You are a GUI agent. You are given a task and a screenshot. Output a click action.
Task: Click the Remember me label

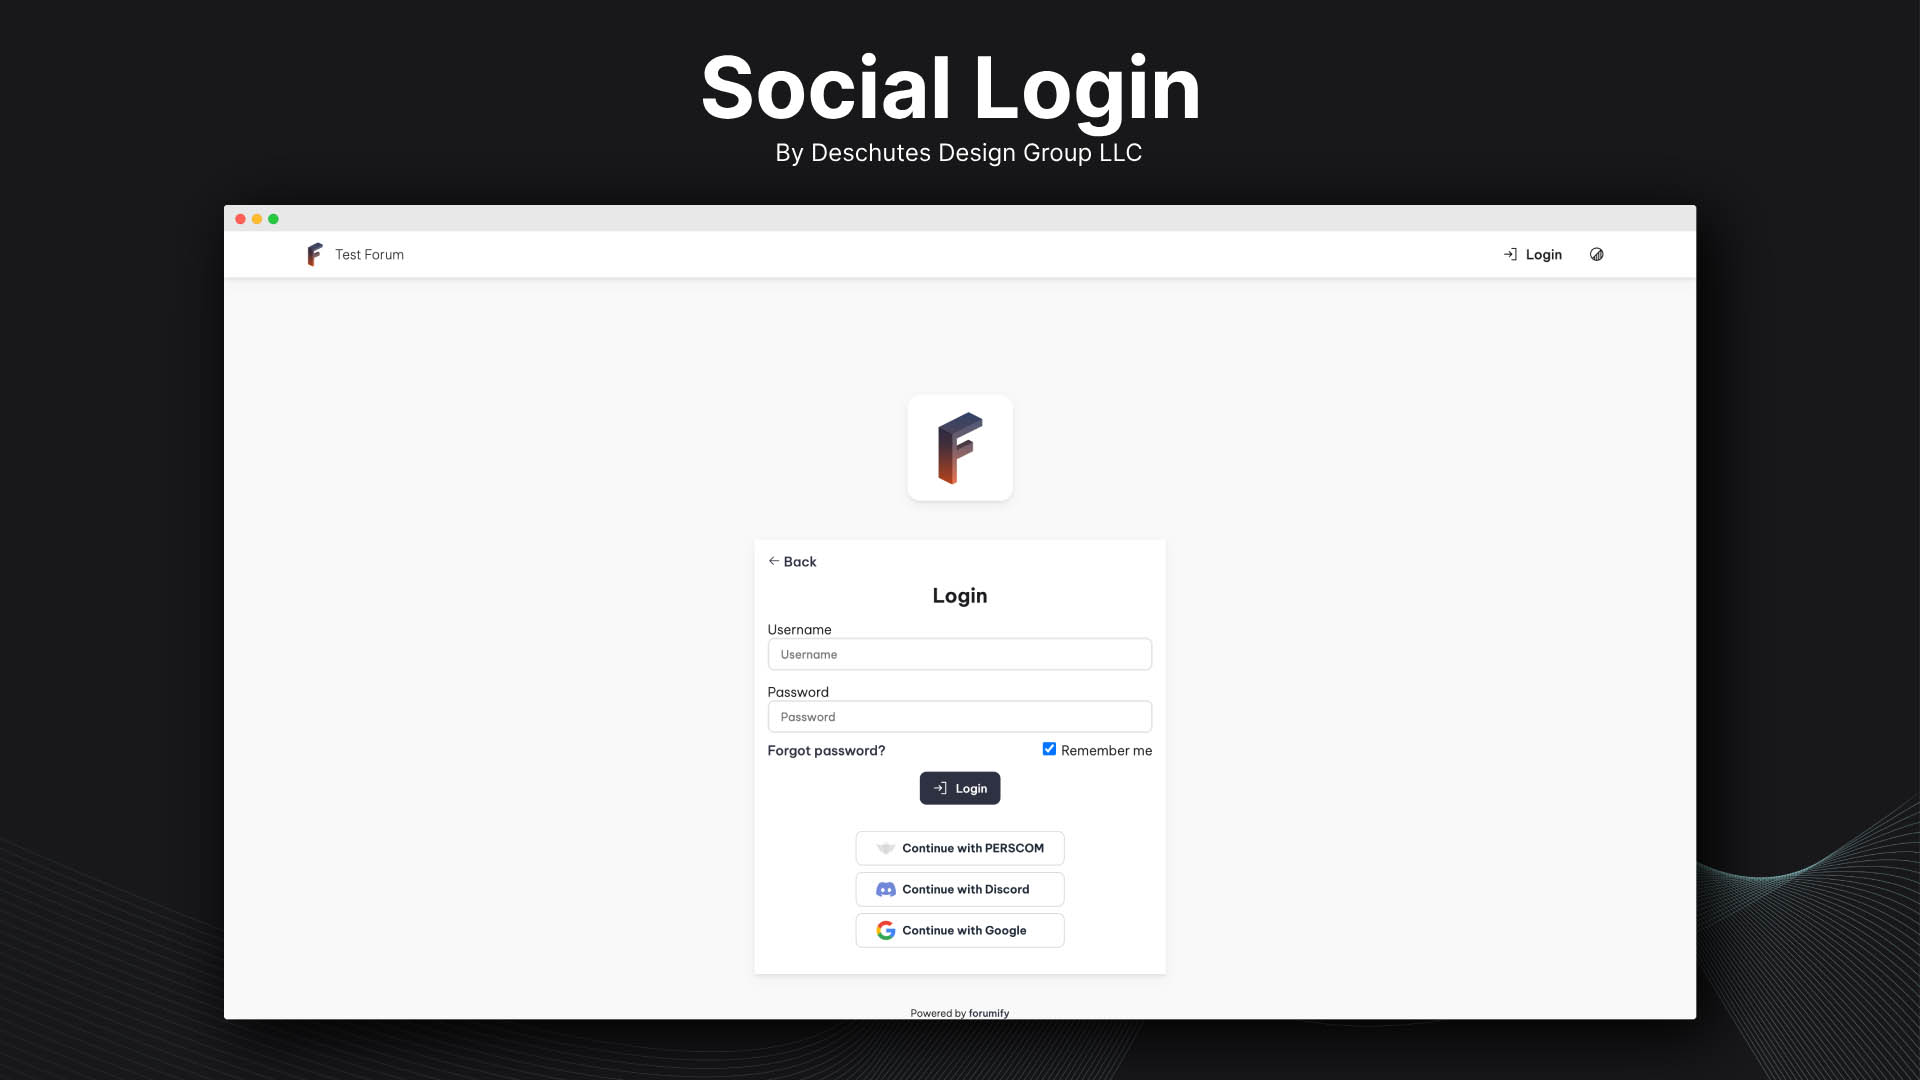tap(1106, 750)
